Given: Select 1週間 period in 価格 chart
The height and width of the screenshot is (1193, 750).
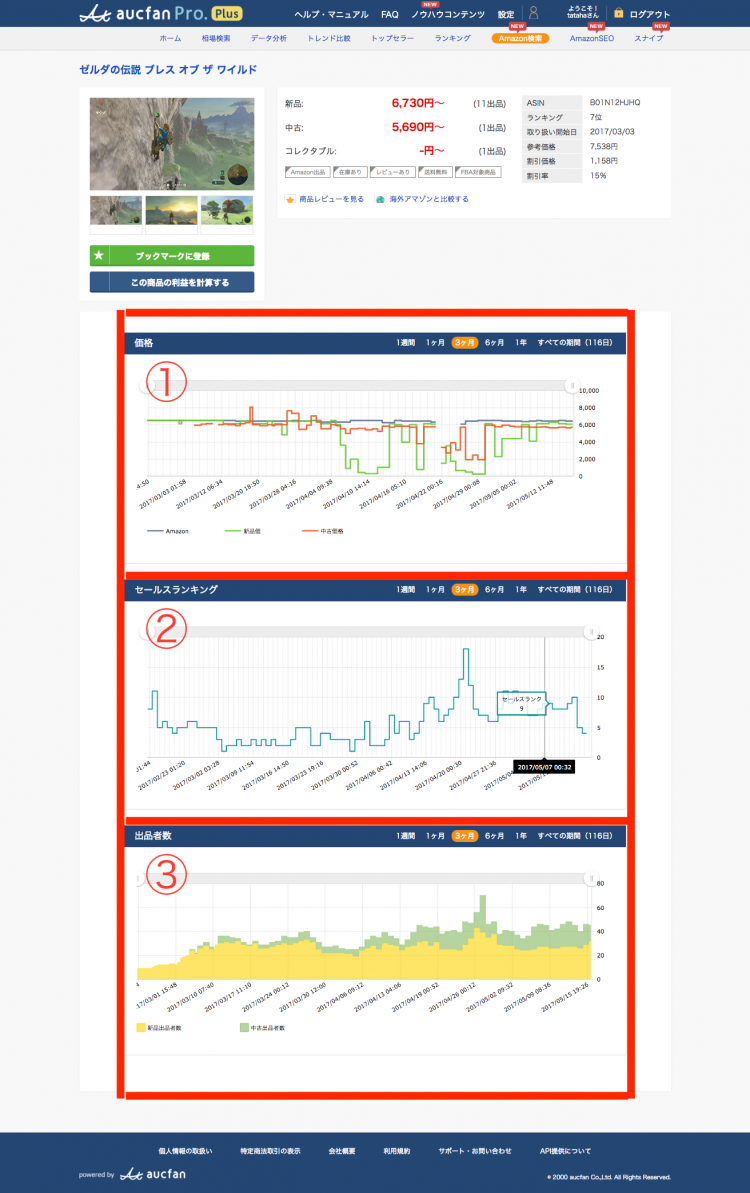Looking at the screenshot, I should click(x=405, y=343).
